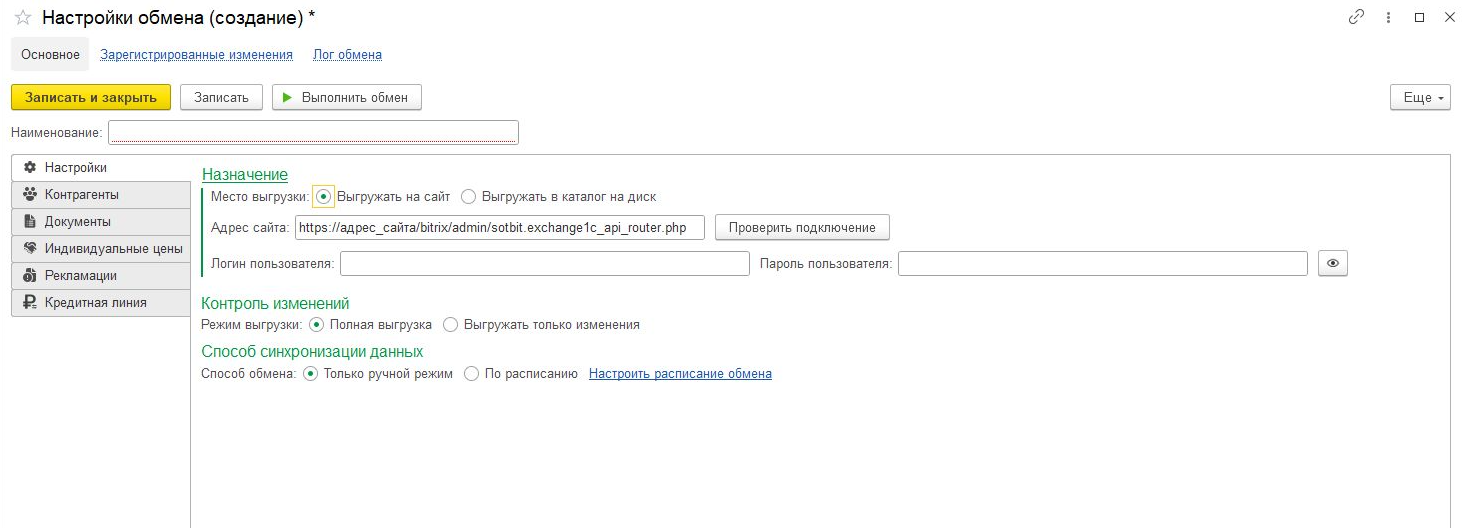Select Выгружать только изменения radio button

pos(450,325)
